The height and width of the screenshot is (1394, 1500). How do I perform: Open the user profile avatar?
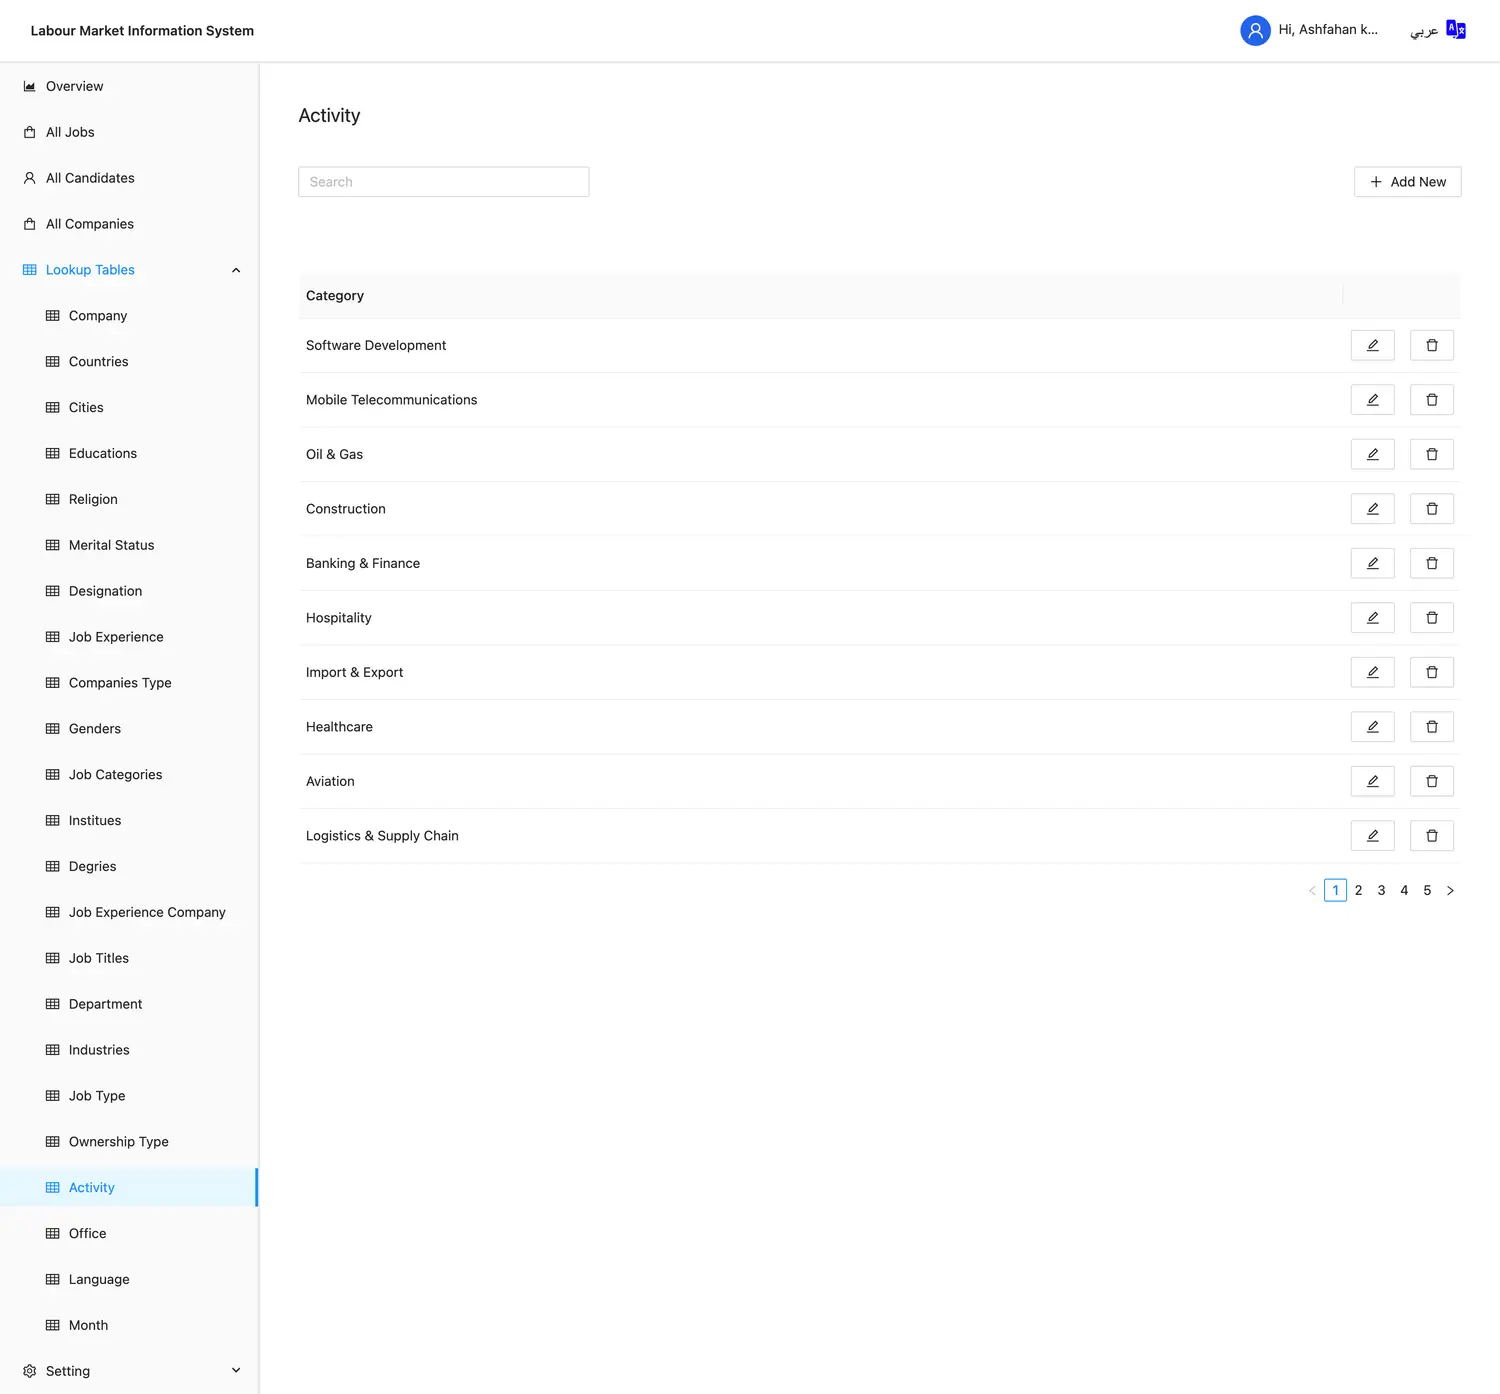tap(1255, 30)
